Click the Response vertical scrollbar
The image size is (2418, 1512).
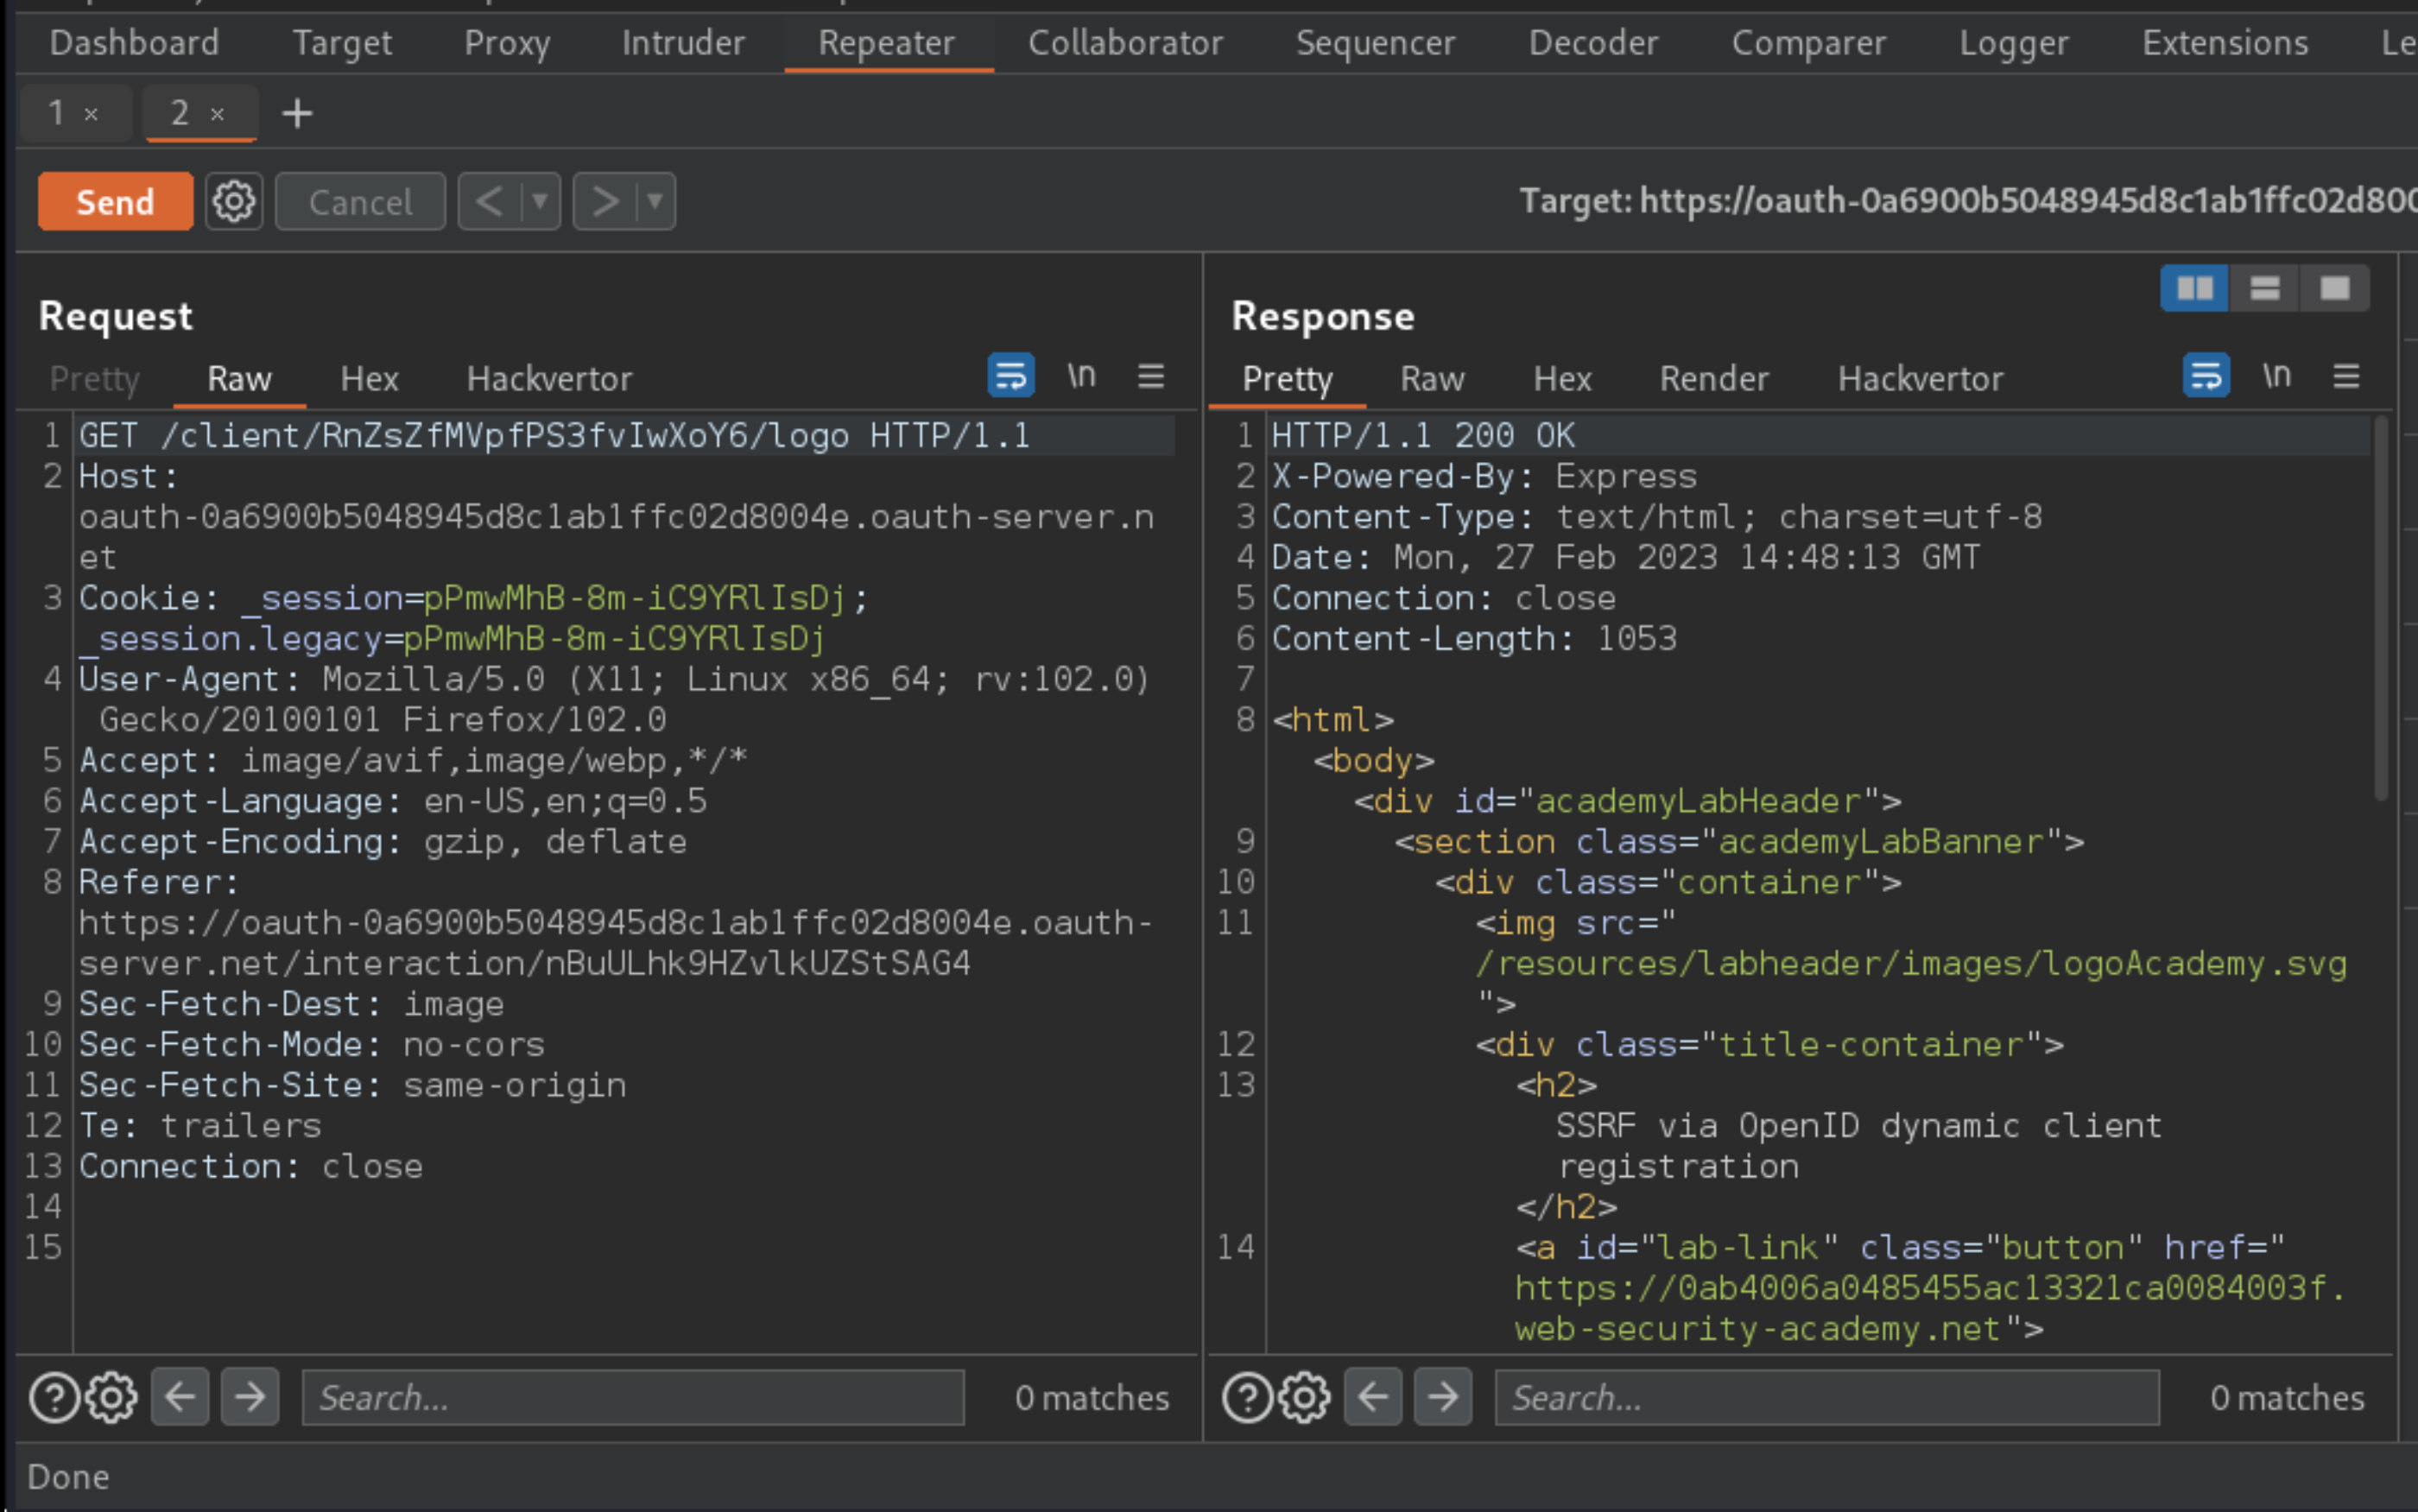click(2380, 610)
